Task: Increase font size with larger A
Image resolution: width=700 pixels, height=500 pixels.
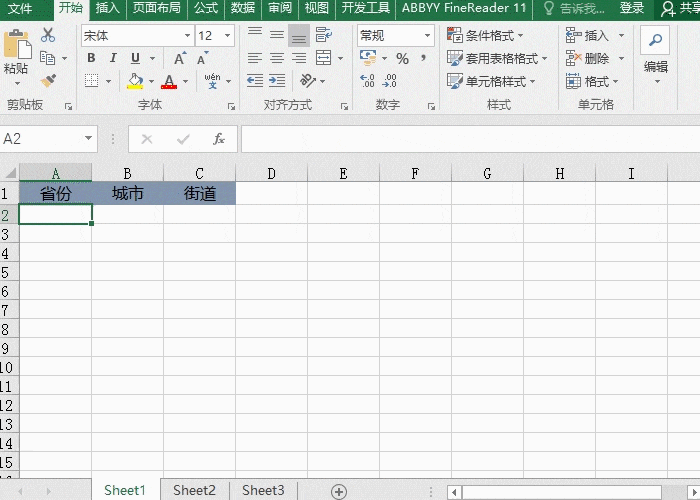Action: [x=179, y=58]
